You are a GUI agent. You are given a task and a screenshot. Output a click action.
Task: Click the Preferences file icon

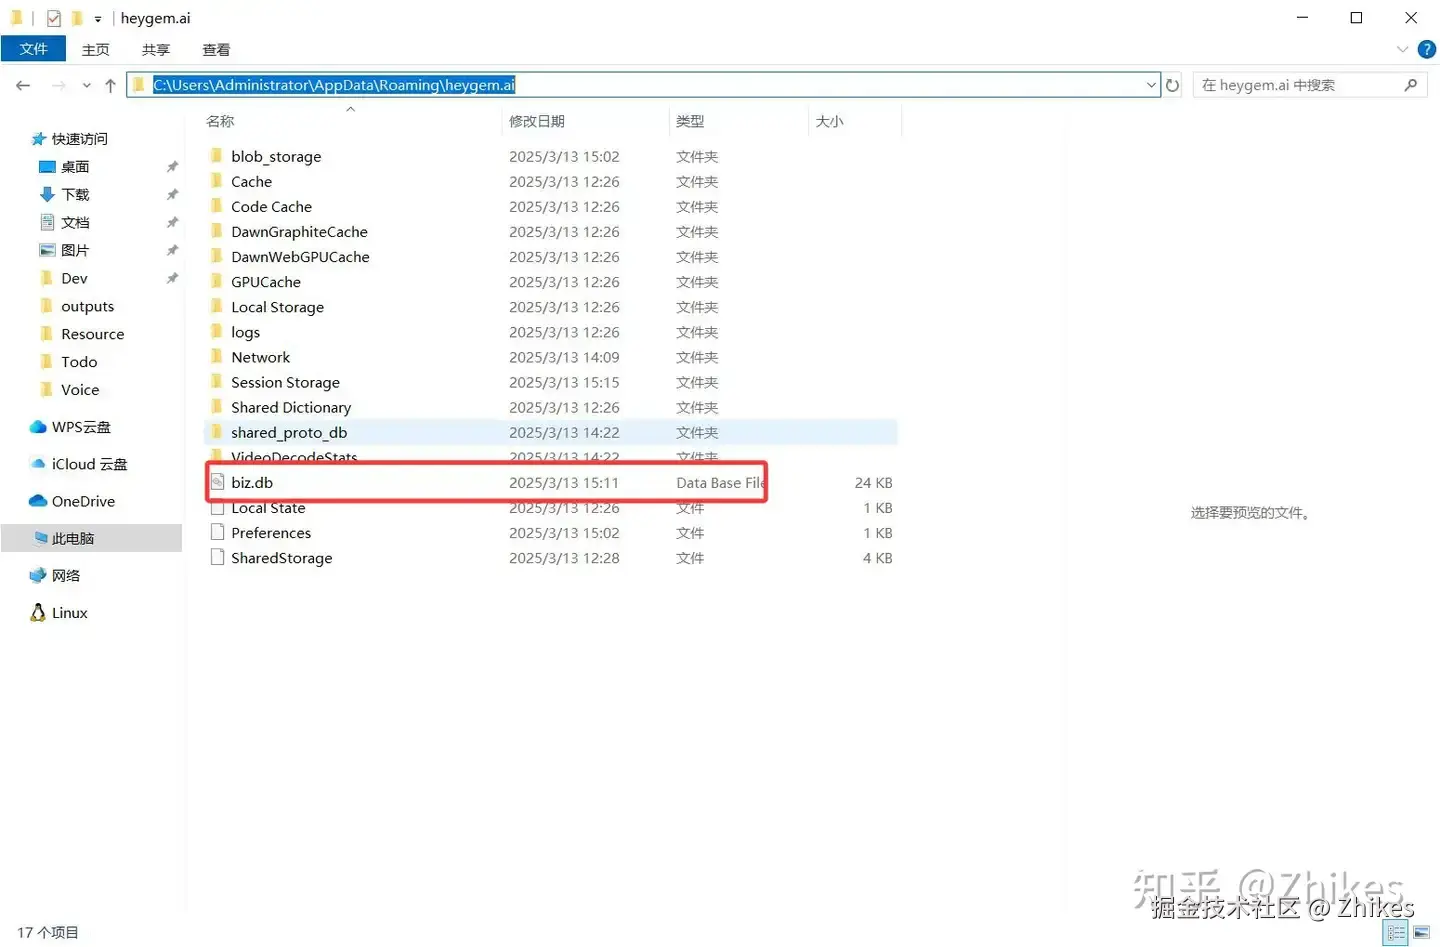[x=217, y=533]
